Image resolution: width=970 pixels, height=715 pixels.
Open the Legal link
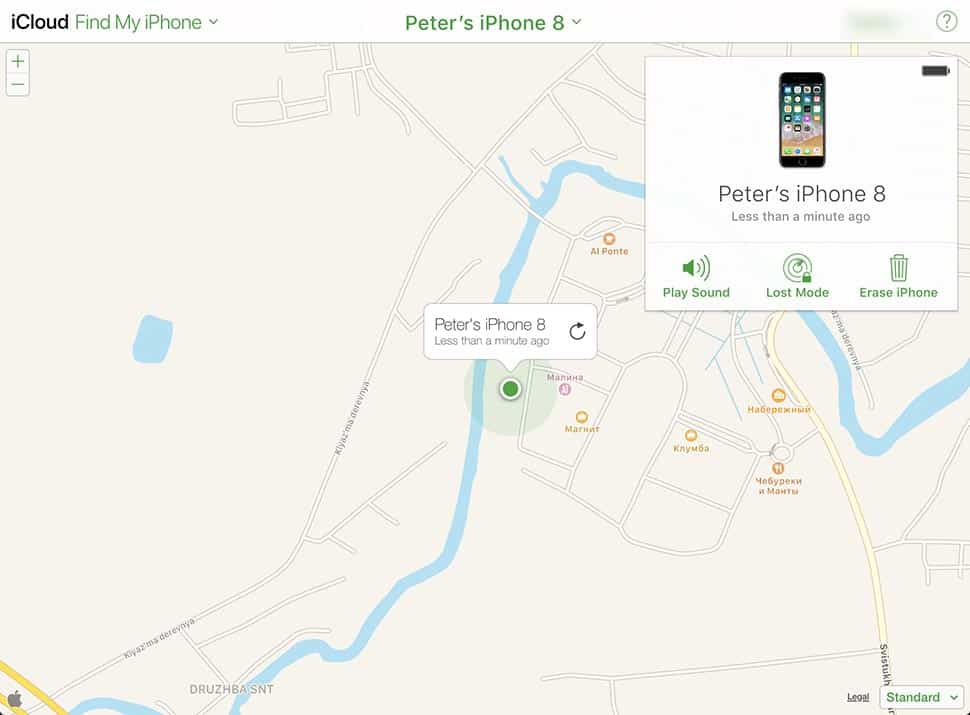tap(857, 697)
